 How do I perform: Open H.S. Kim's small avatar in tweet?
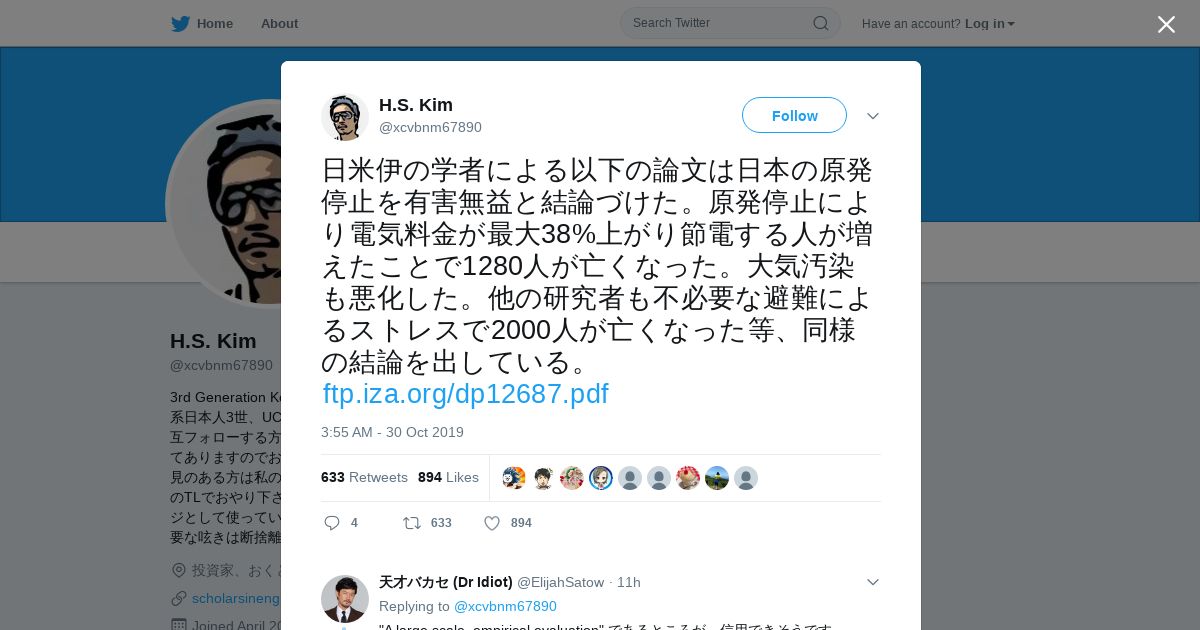(345, 117)
